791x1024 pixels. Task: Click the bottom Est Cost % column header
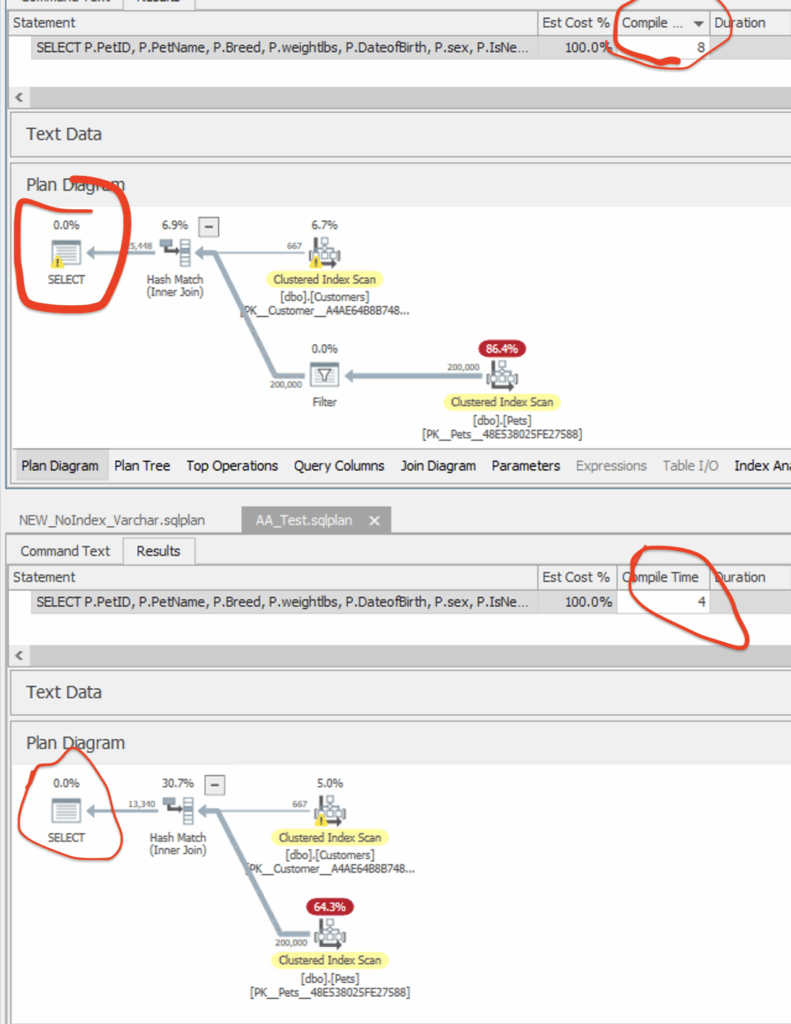575,577
